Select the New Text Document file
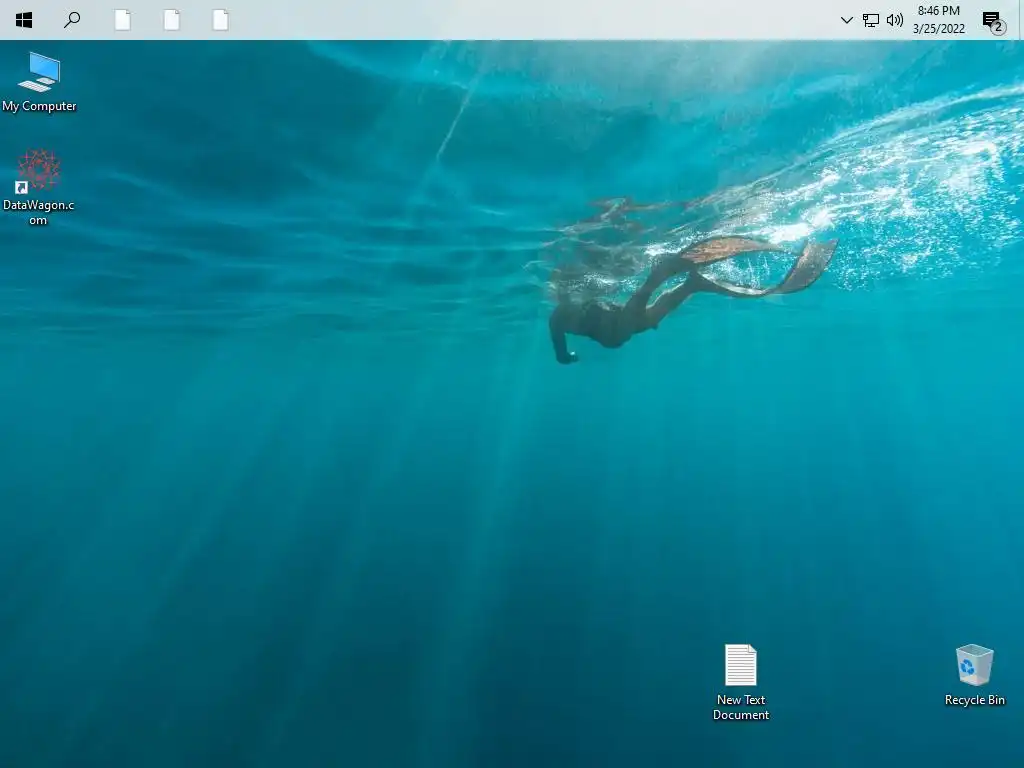1024x768 pixels. (741, 682)
